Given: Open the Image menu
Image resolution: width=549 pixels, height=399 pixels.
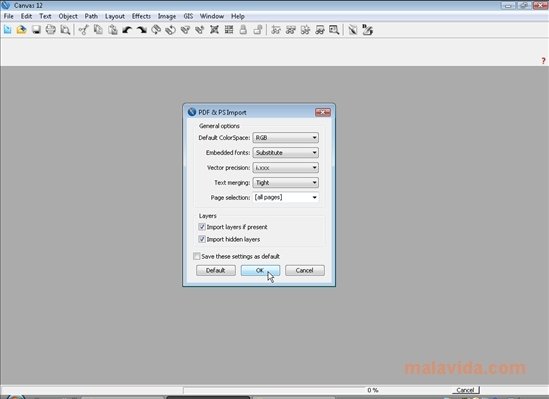Looking at the screenshot, I should [x=167, y=16].
